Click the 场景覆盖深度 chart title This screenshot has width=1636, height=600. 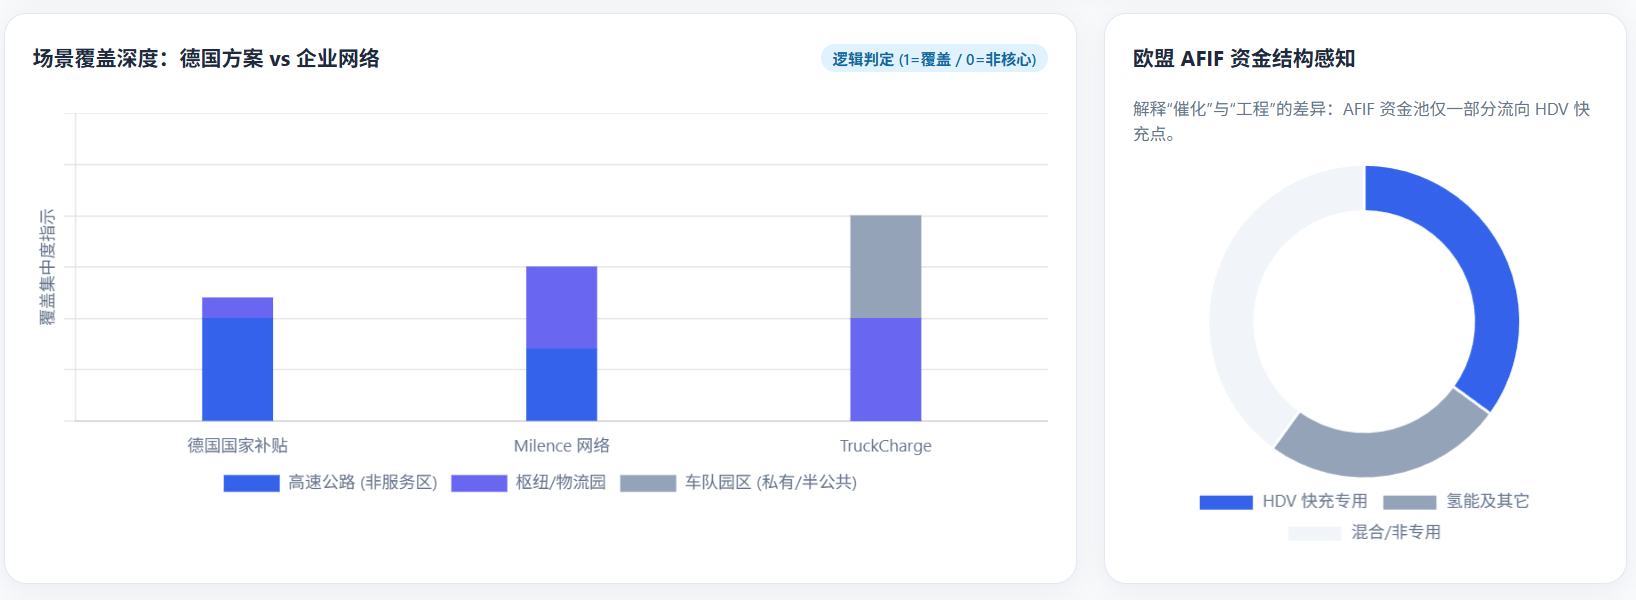(206, 59)
